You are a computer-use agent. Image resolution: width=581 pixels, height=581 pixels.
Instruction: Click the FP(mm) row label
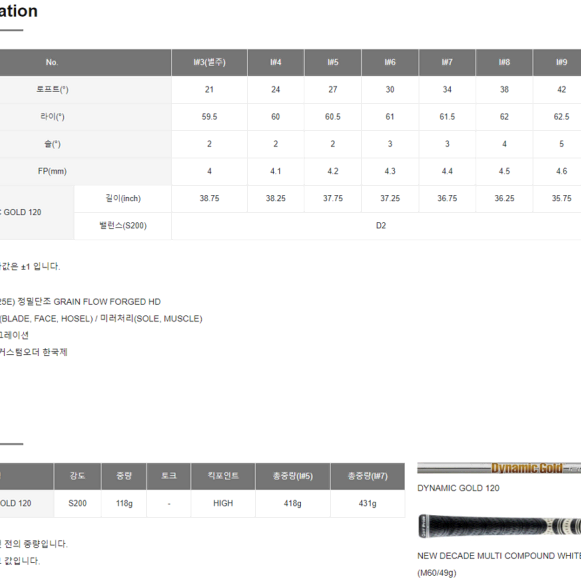[52, 171]
